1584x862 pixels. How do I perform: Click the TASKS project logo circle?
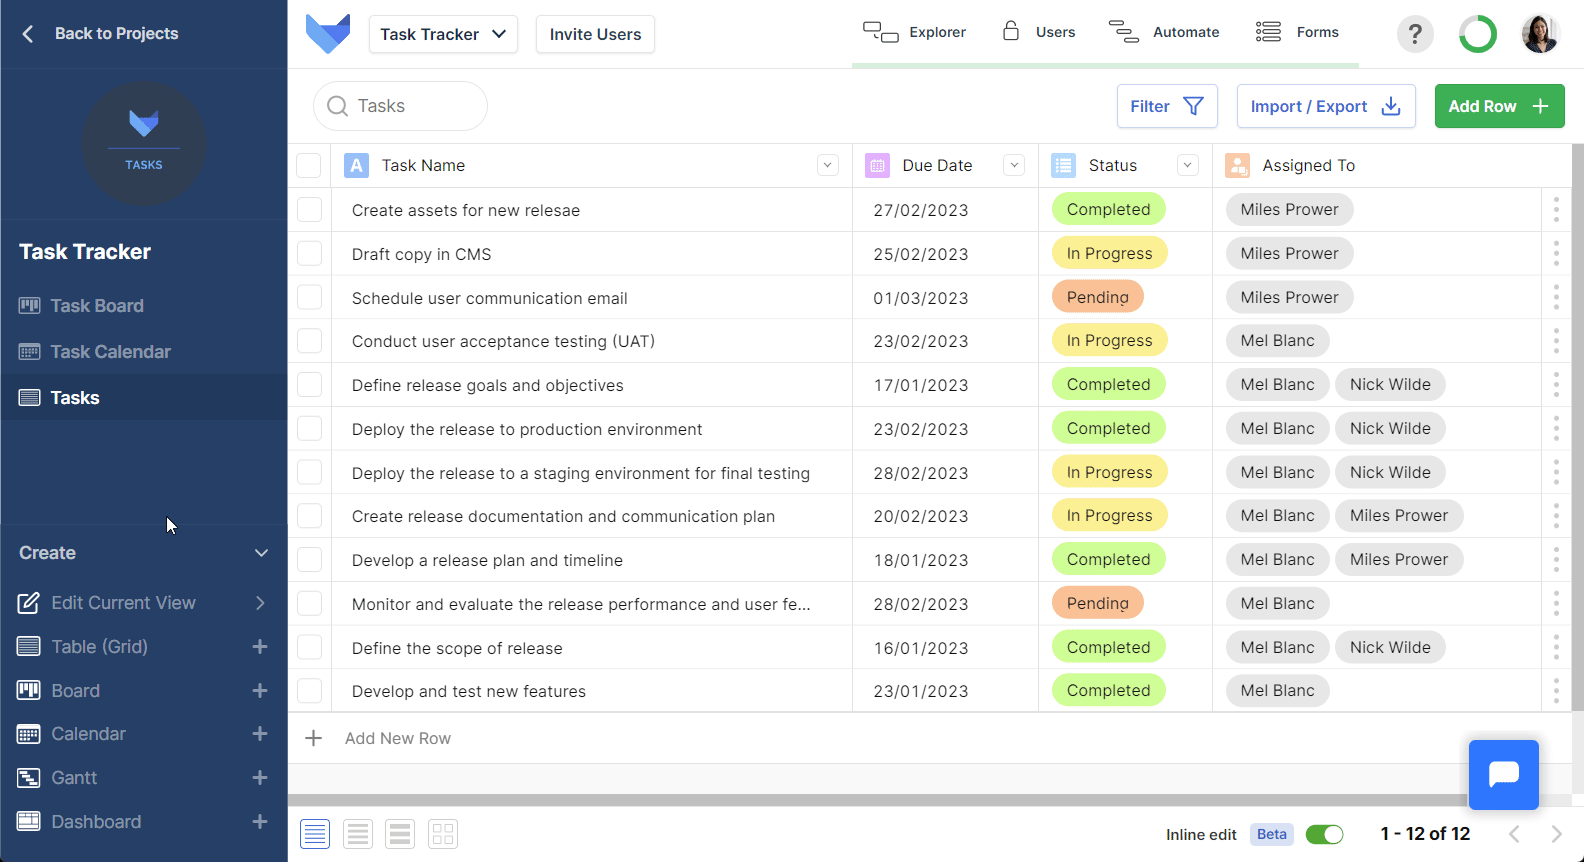coord(143,144)
